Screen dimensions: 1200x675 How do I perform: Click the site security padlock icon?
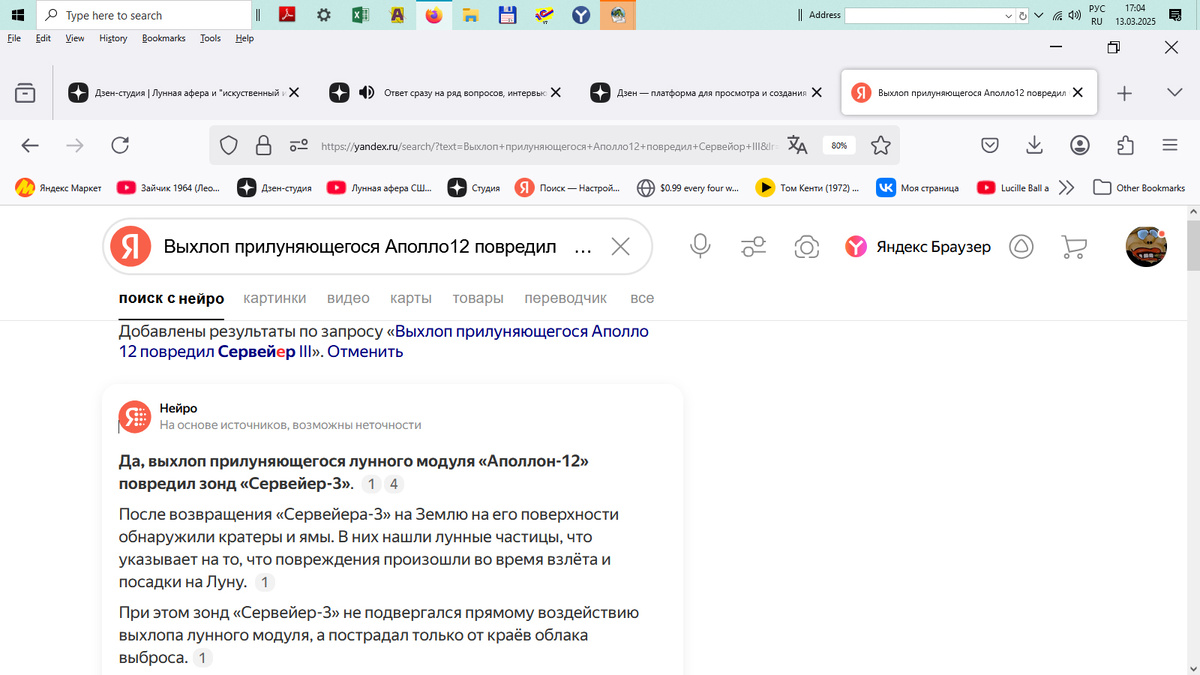[x=263, y=146]
